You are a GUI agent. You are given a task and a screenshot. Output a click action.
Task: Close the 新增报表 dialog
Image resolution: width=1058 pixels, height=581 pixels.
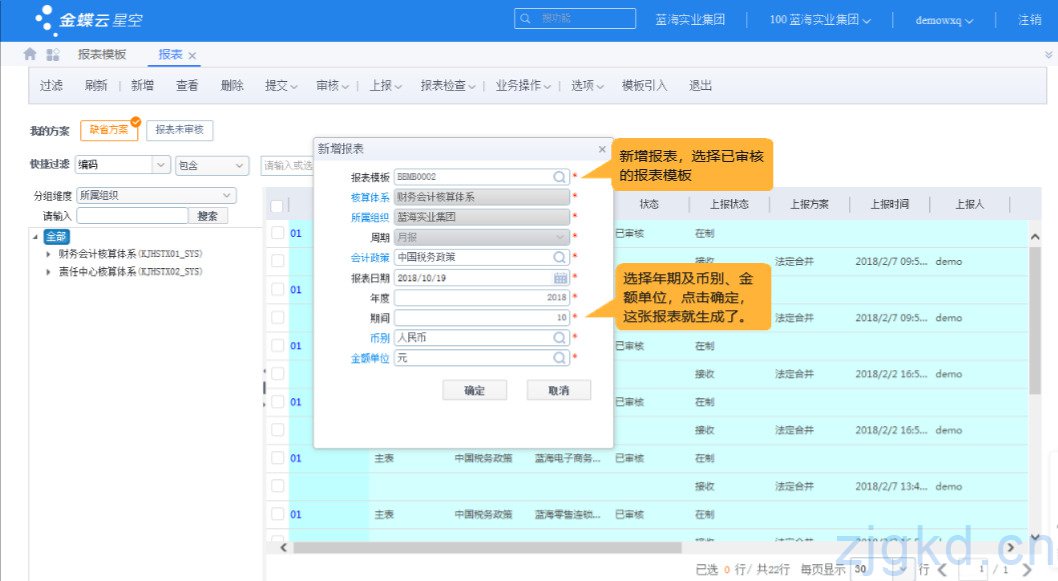pyautogui.click(x=602, y=149)
